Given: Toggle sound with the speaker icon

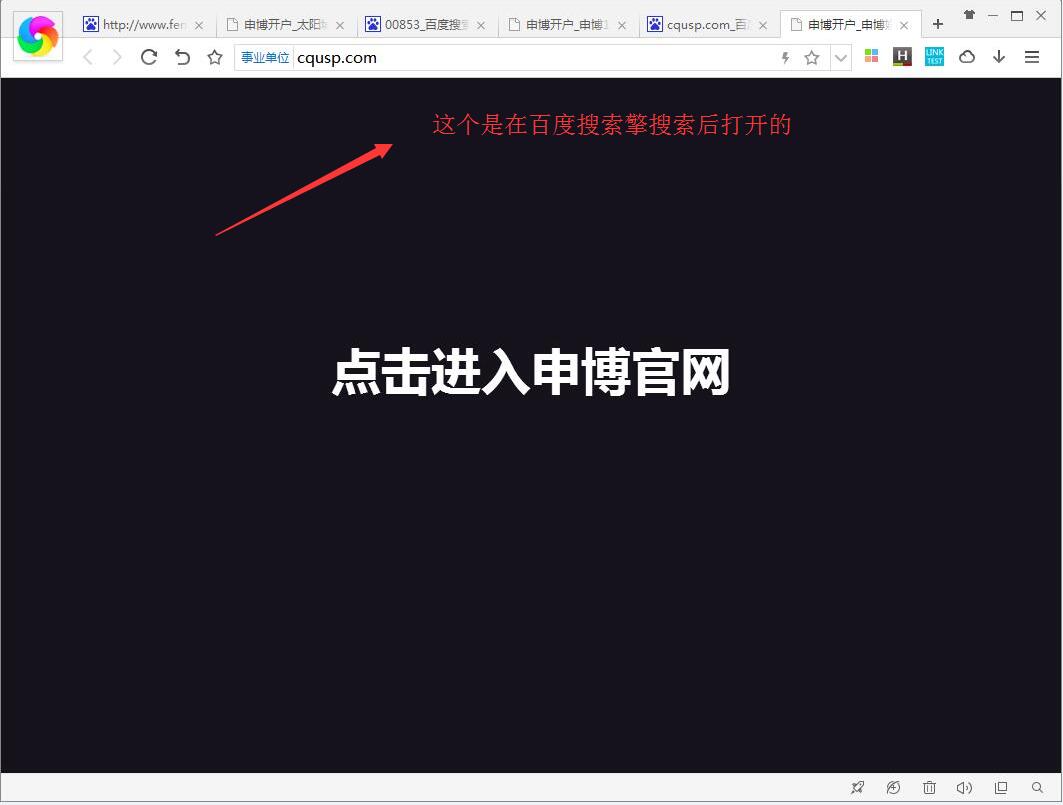Looking at the screenshot, I should click(x=964, y=788).
